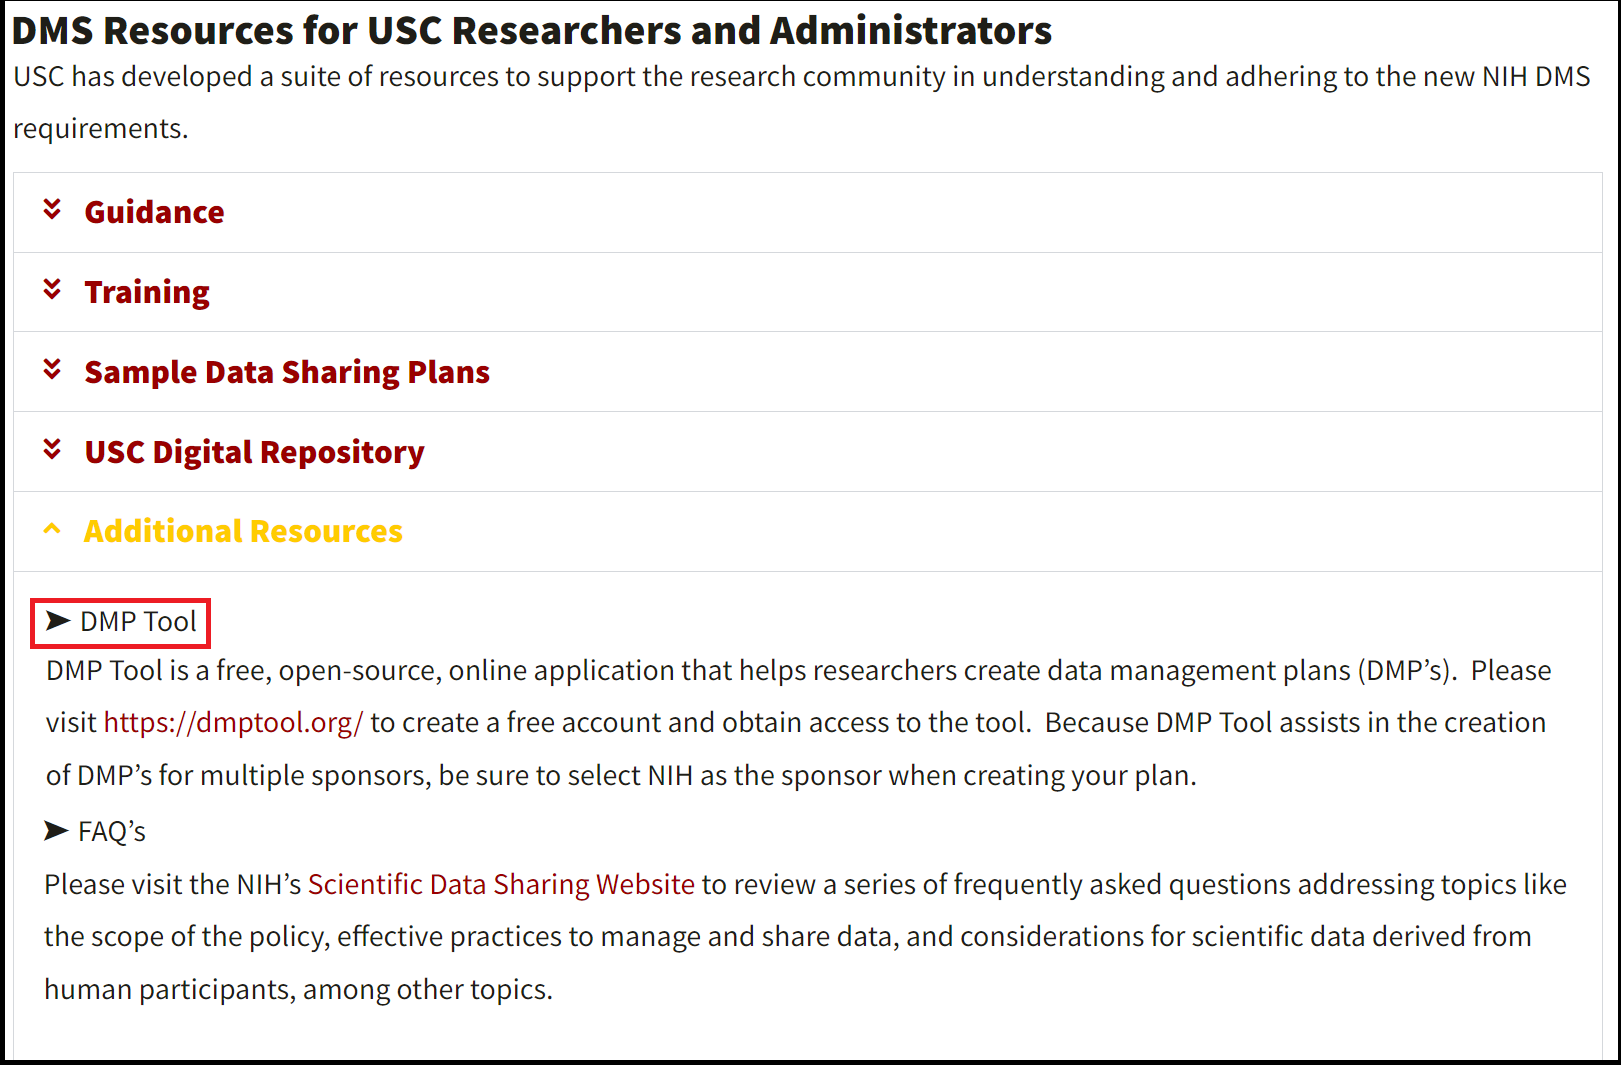Expand the Sample Data Sharing Plans section
The height and width of the screenshot is (1065, 1621).
point(287,372)
